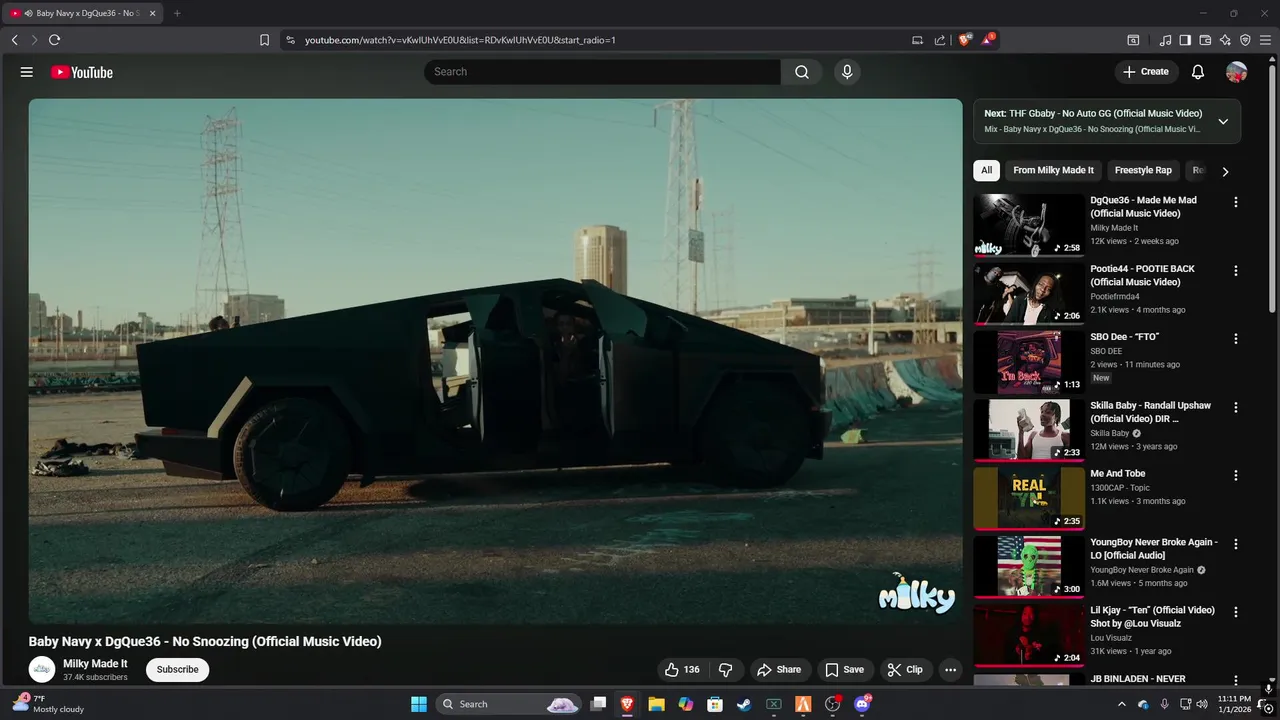The image size is (1280, 720).
Task: Show more filter chips with right arrow
Action: pyautogui.click(x=1225, y=171)
